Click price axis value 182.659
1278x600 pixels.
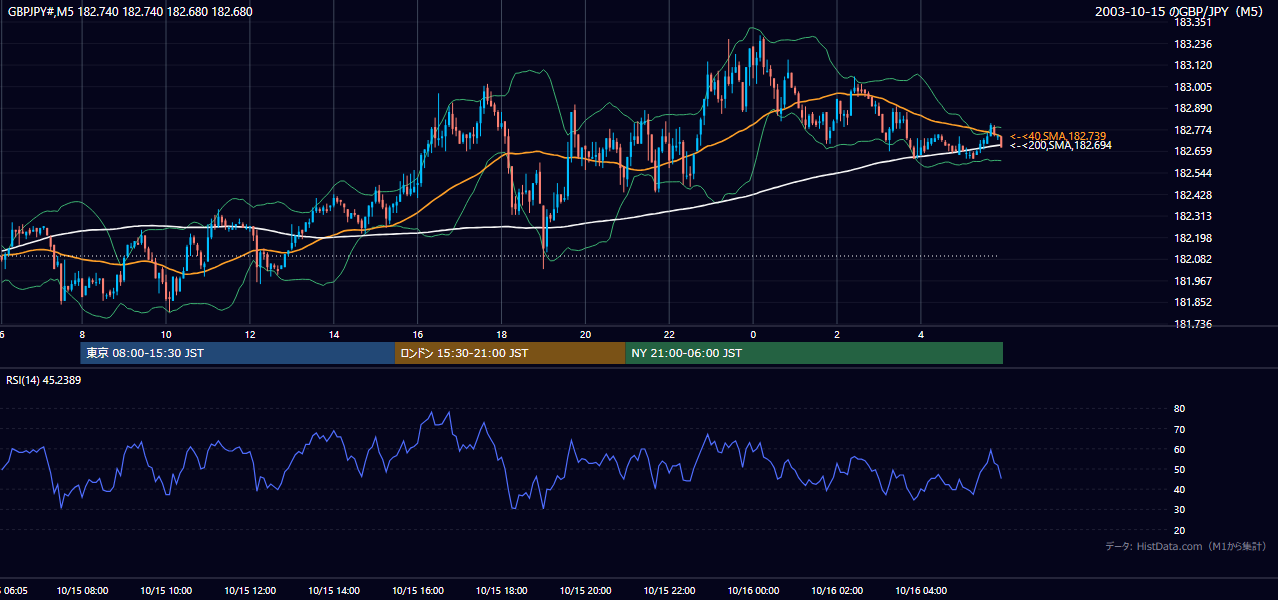1193,151
